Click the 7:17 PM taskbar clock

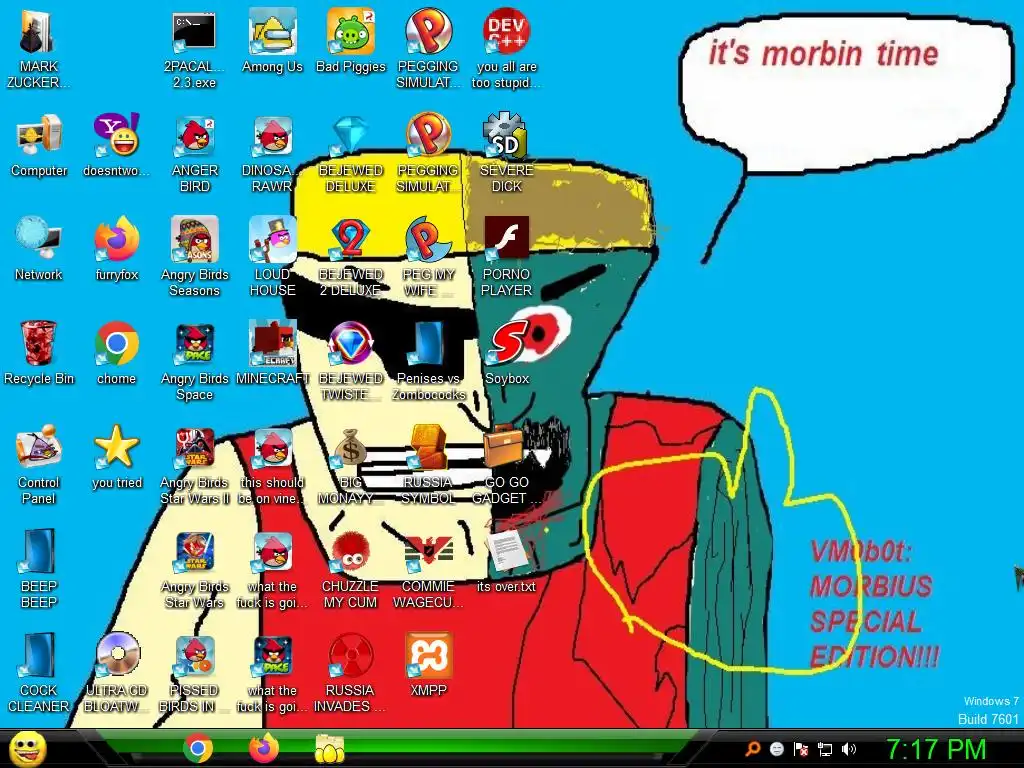(x=936, y=749)
